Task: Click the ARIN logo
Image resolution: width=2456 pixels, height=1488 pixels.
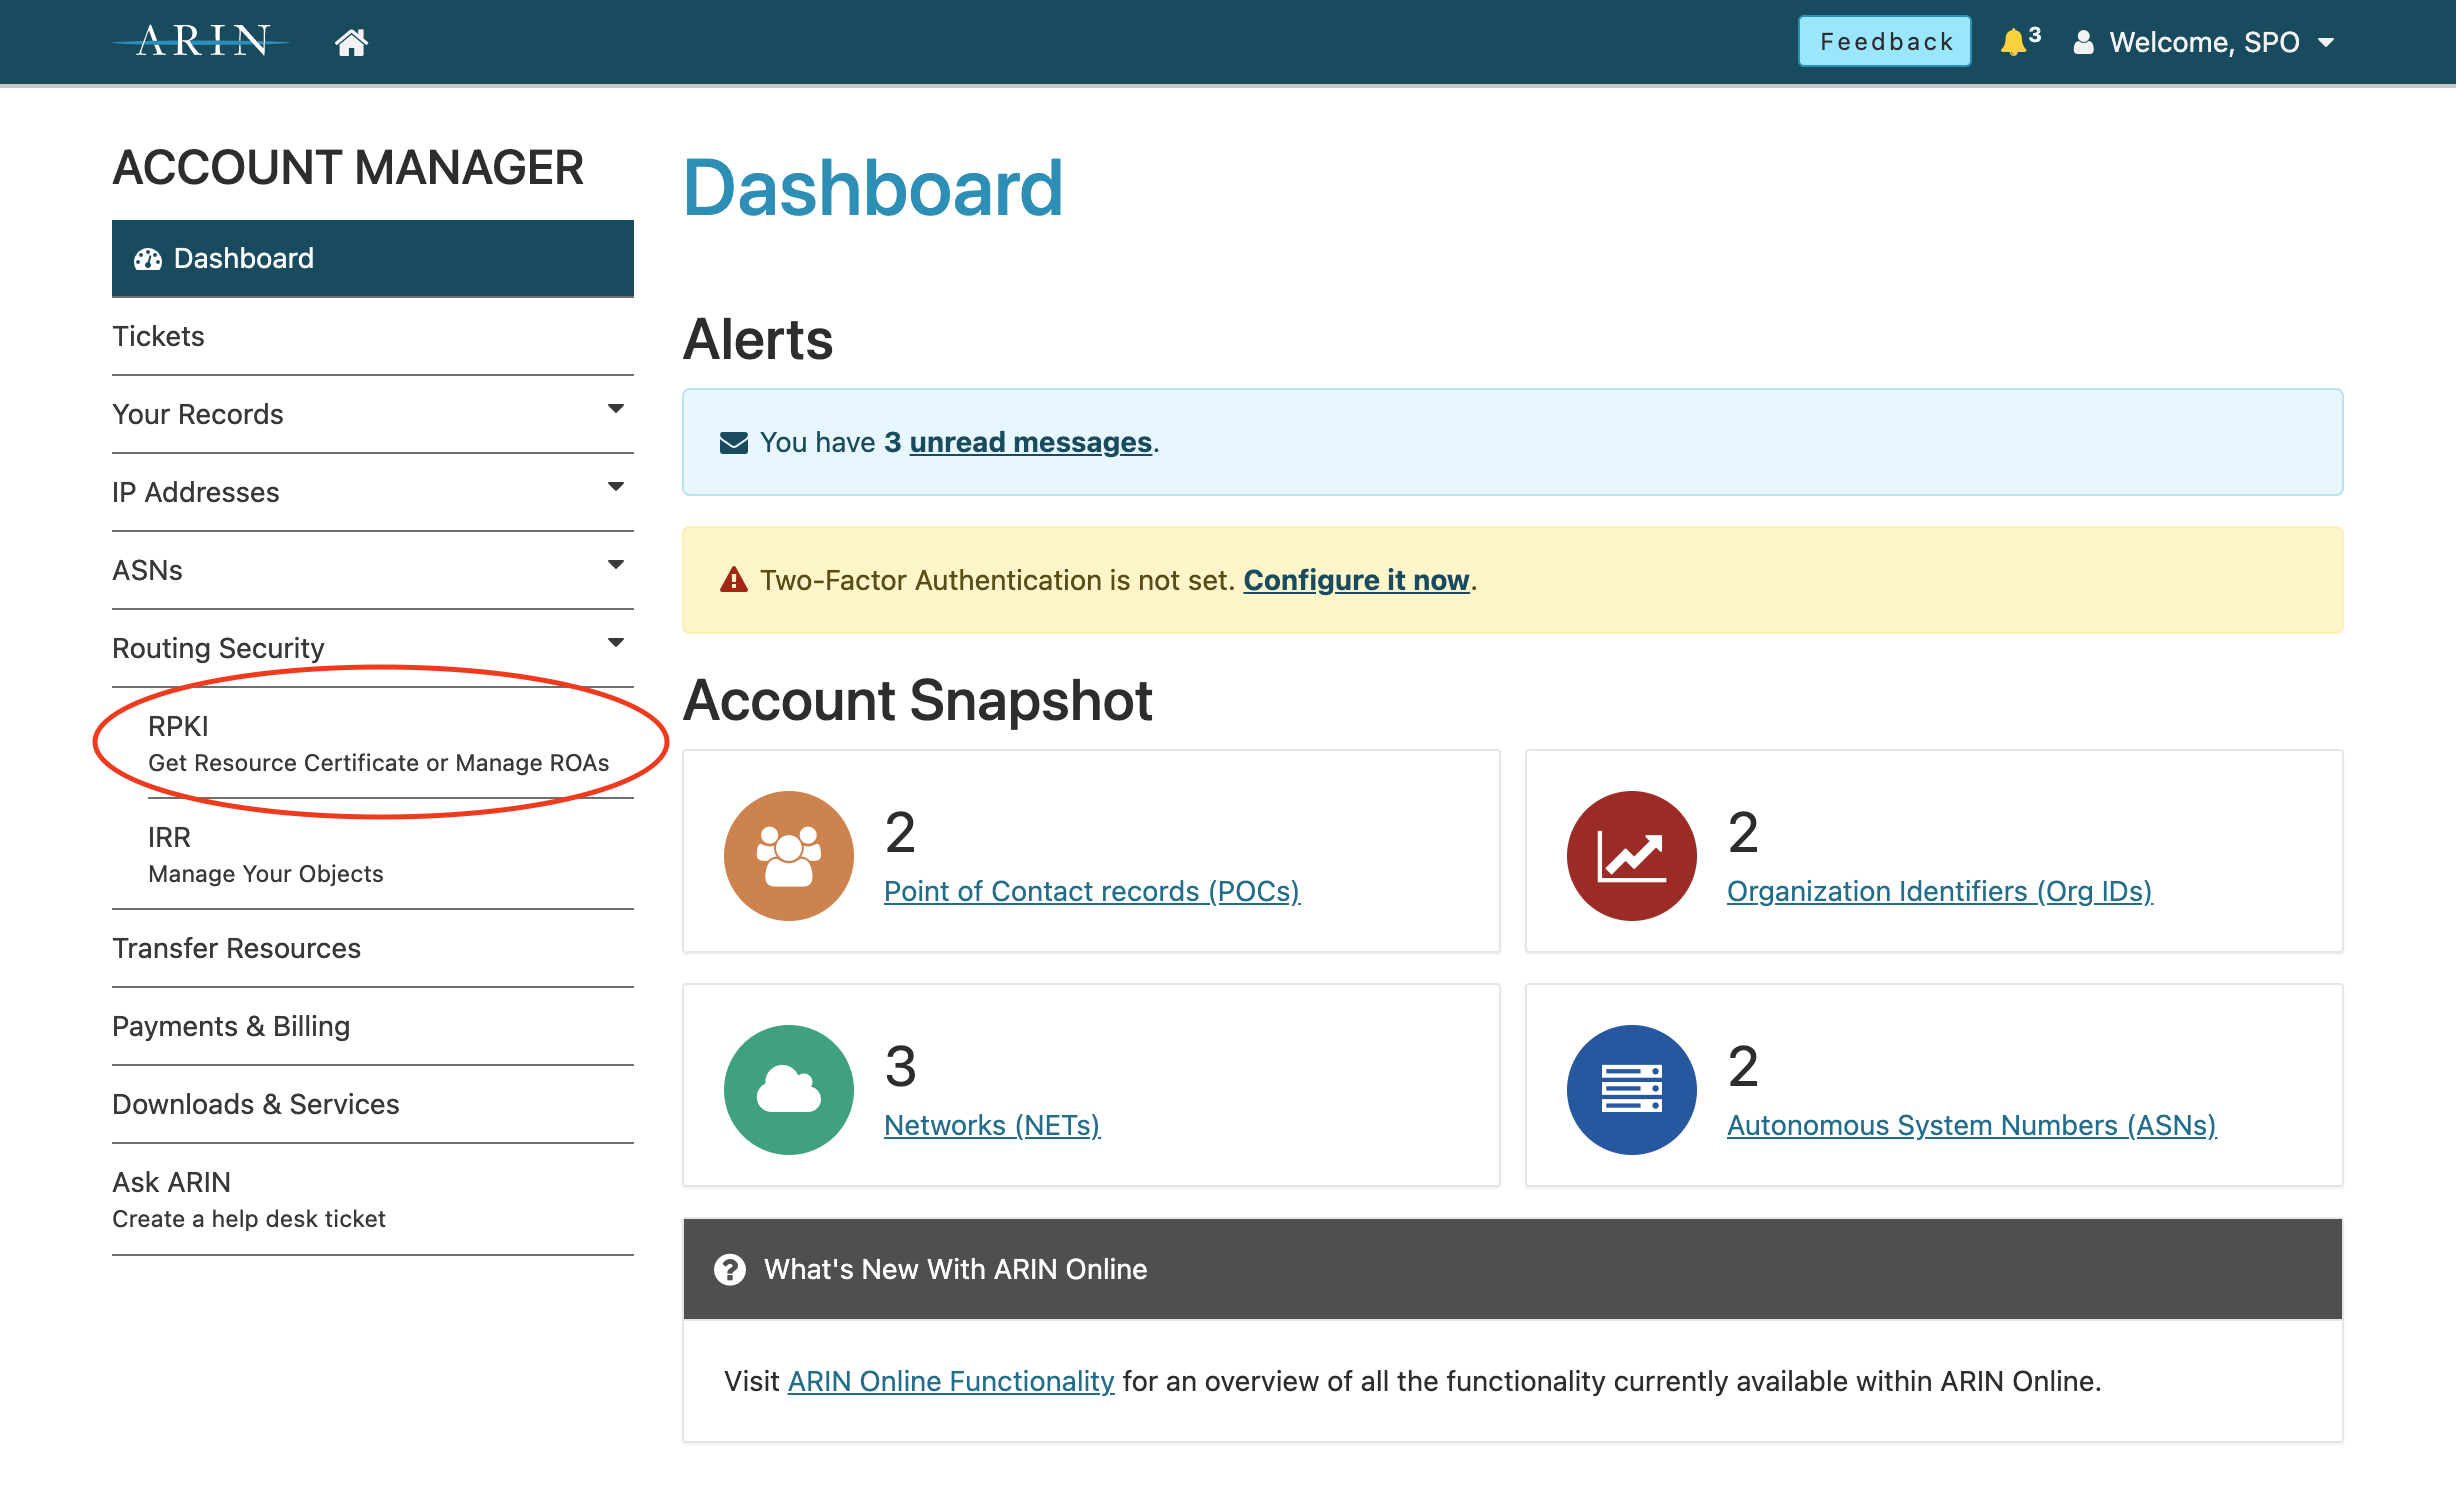Action: (x=202, y=41)
